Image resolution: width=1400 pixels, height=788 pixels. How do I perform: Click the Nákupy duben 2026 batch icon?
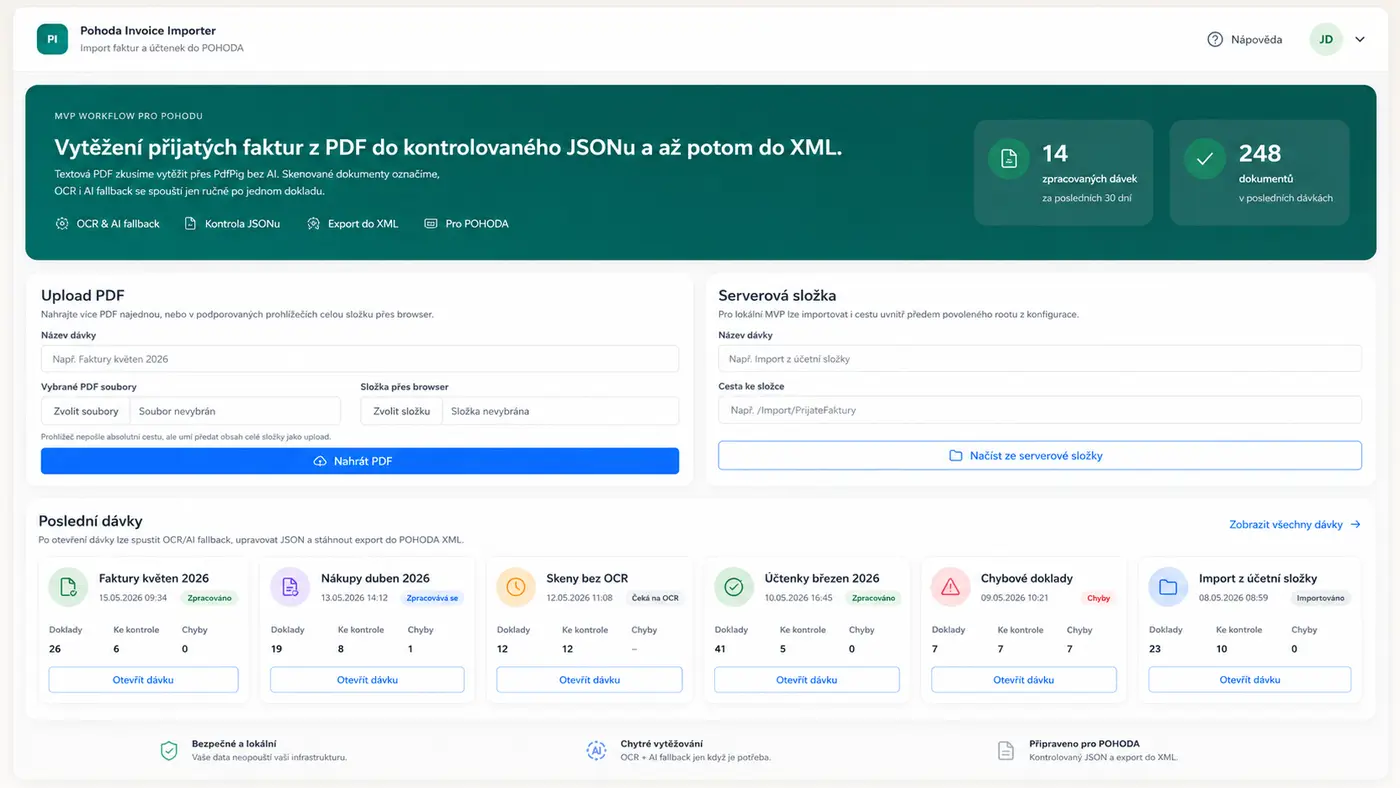[290, 587]
